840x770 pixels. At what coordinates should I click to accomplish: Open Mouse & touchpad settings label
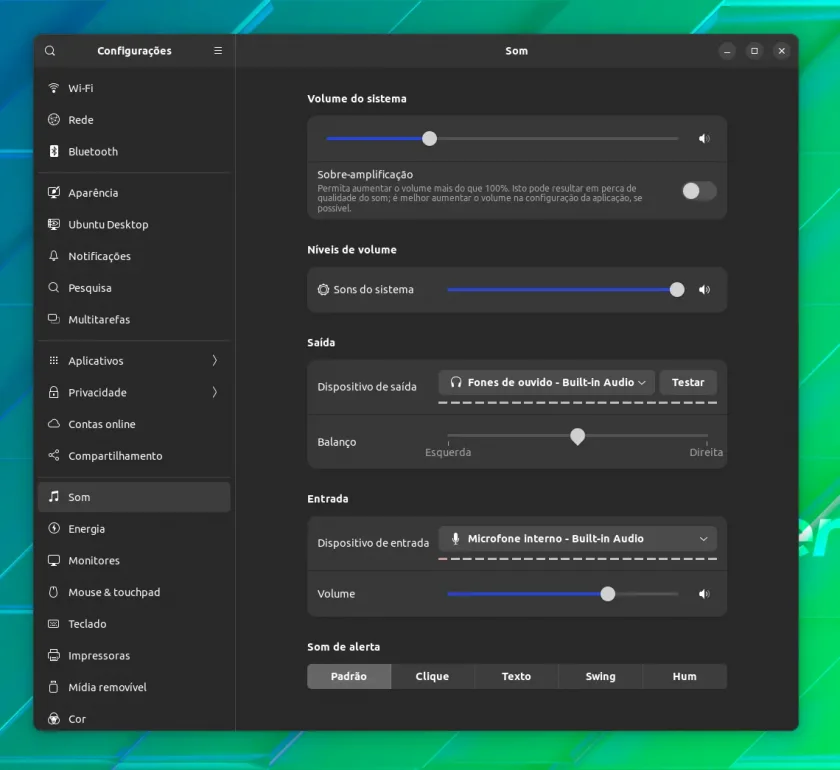(114, 592)
